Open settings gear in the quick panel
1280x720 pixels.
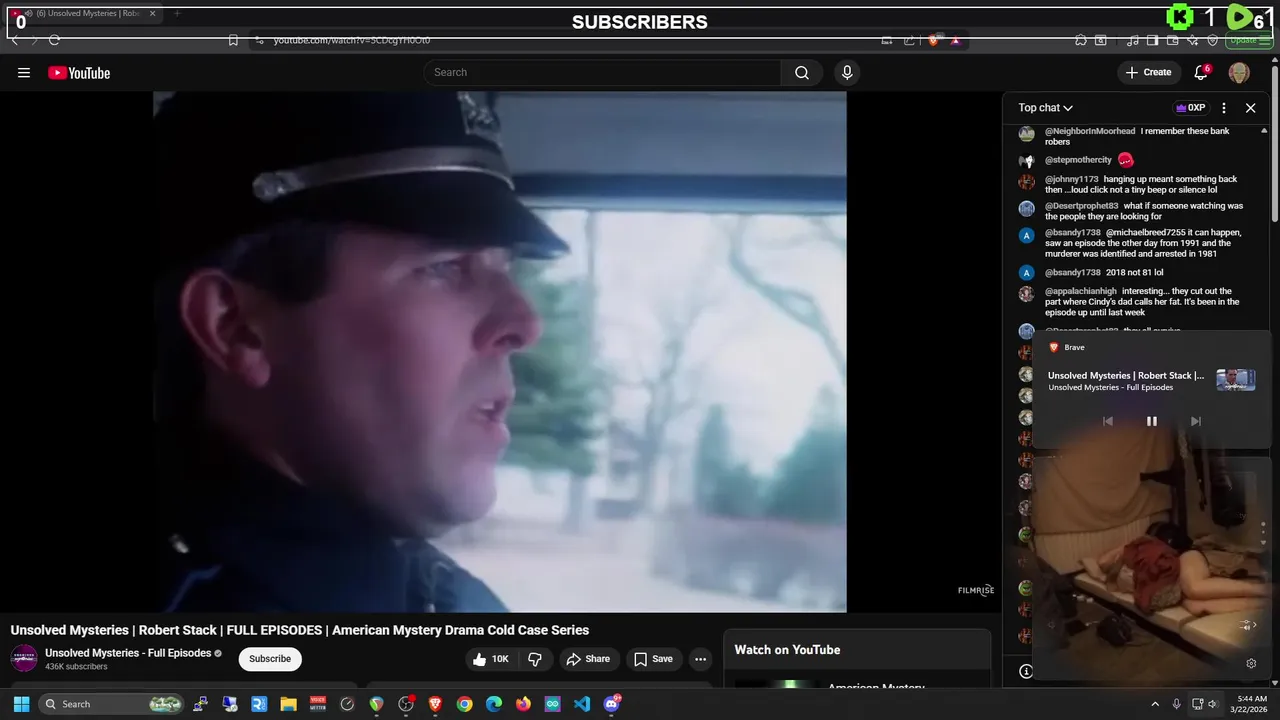click(1251, 663)
